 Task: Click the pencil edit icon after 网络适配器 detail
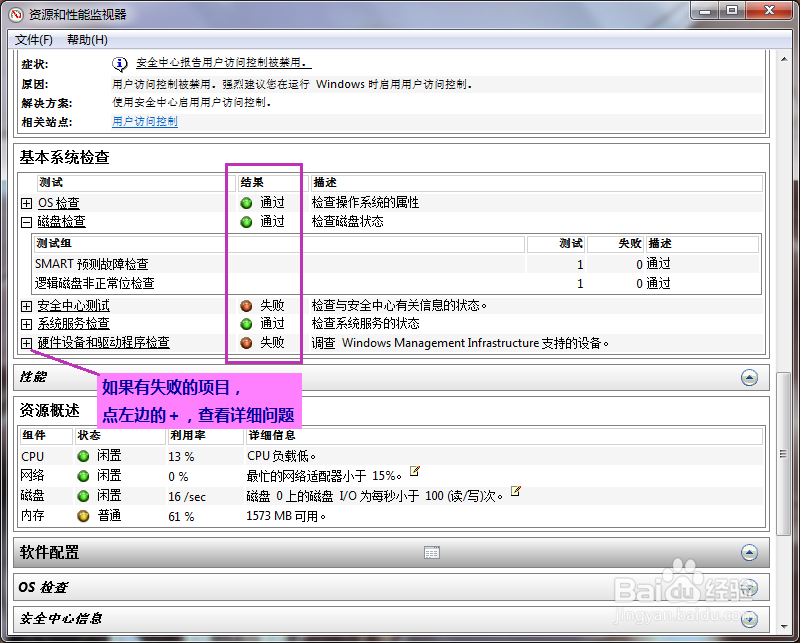click(414, 471)
